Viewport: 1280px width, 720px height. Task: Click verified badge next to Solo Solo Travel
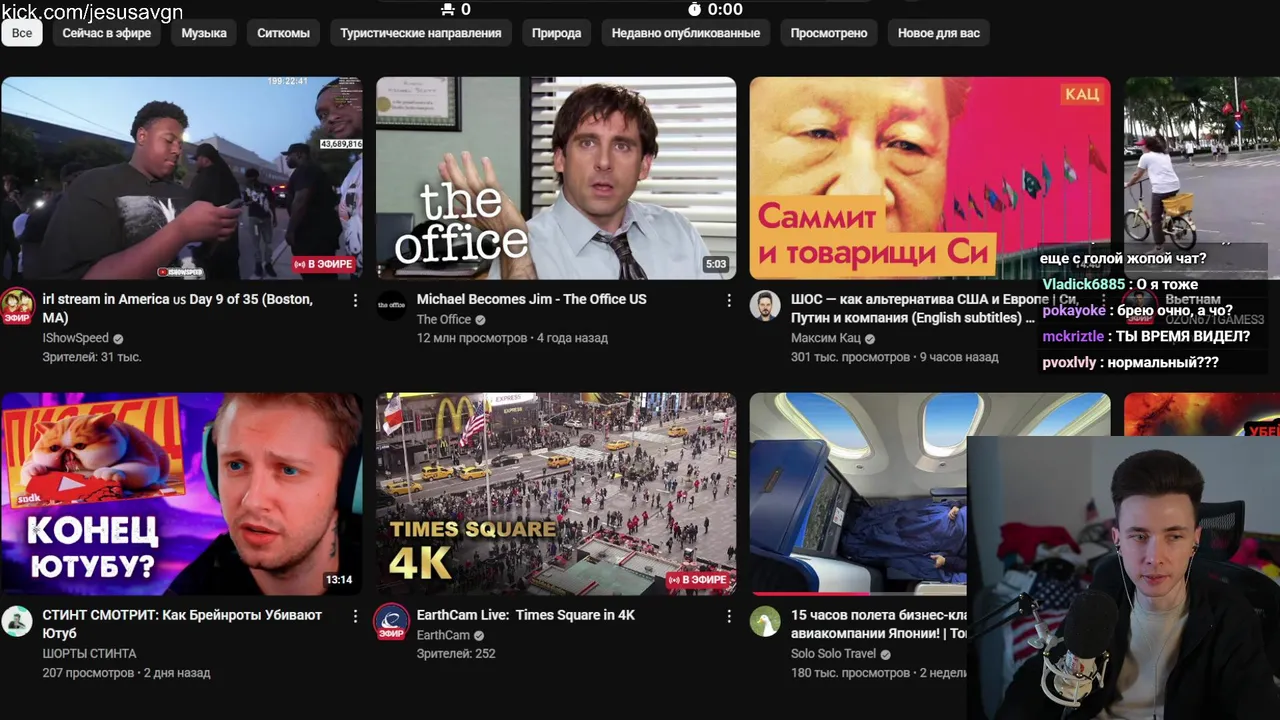coord(886,655)
